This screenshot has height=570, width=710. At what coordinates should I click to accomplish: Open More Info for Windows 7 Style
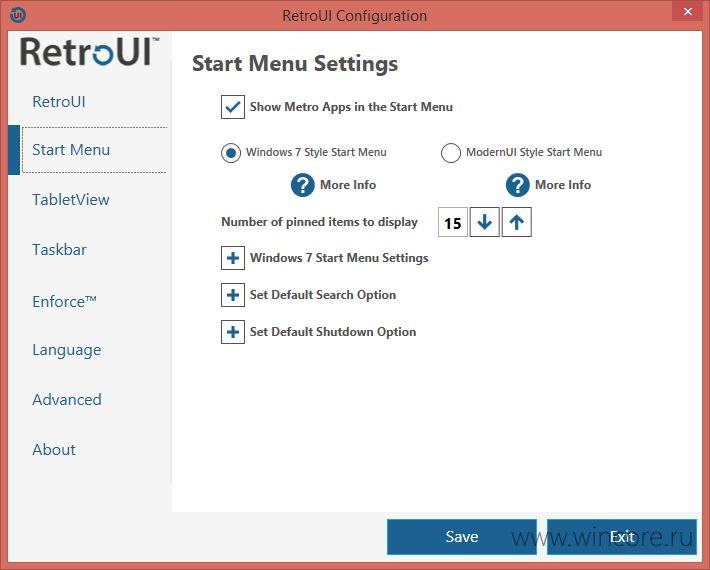[348, 185]
